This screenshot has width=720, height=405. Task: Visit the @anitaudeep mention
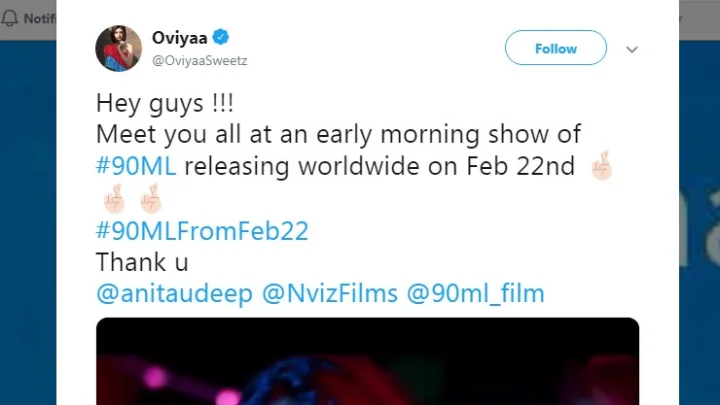pos(173,294)
